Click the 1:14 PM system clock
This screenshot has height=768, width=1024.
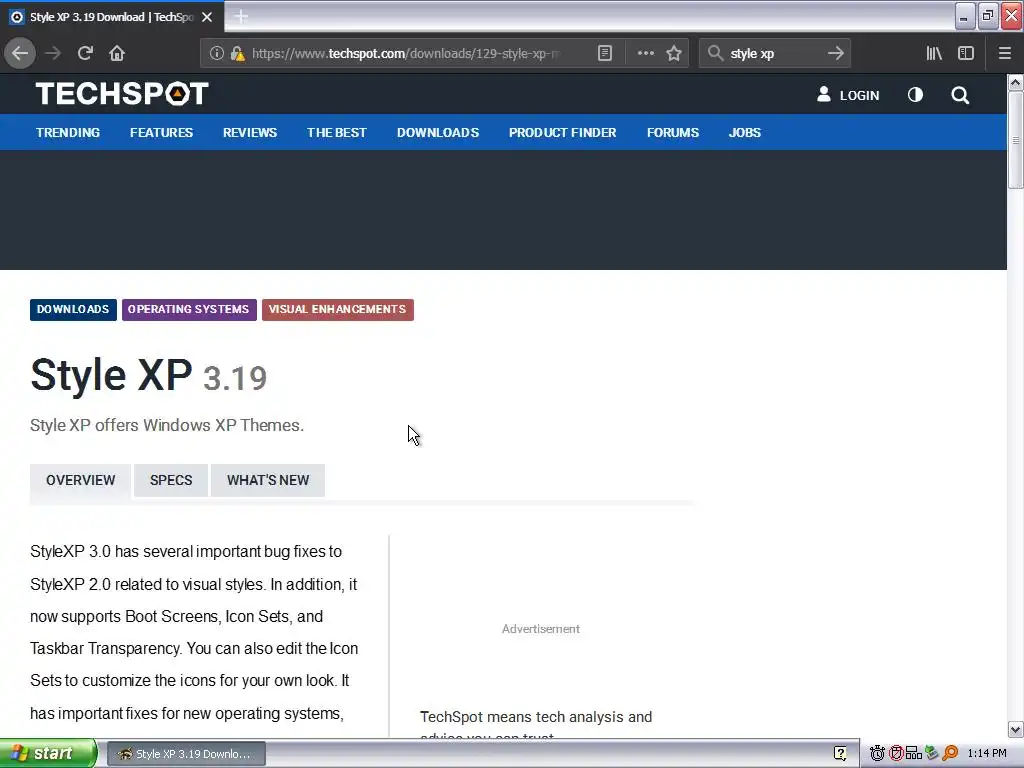[987, 754]
